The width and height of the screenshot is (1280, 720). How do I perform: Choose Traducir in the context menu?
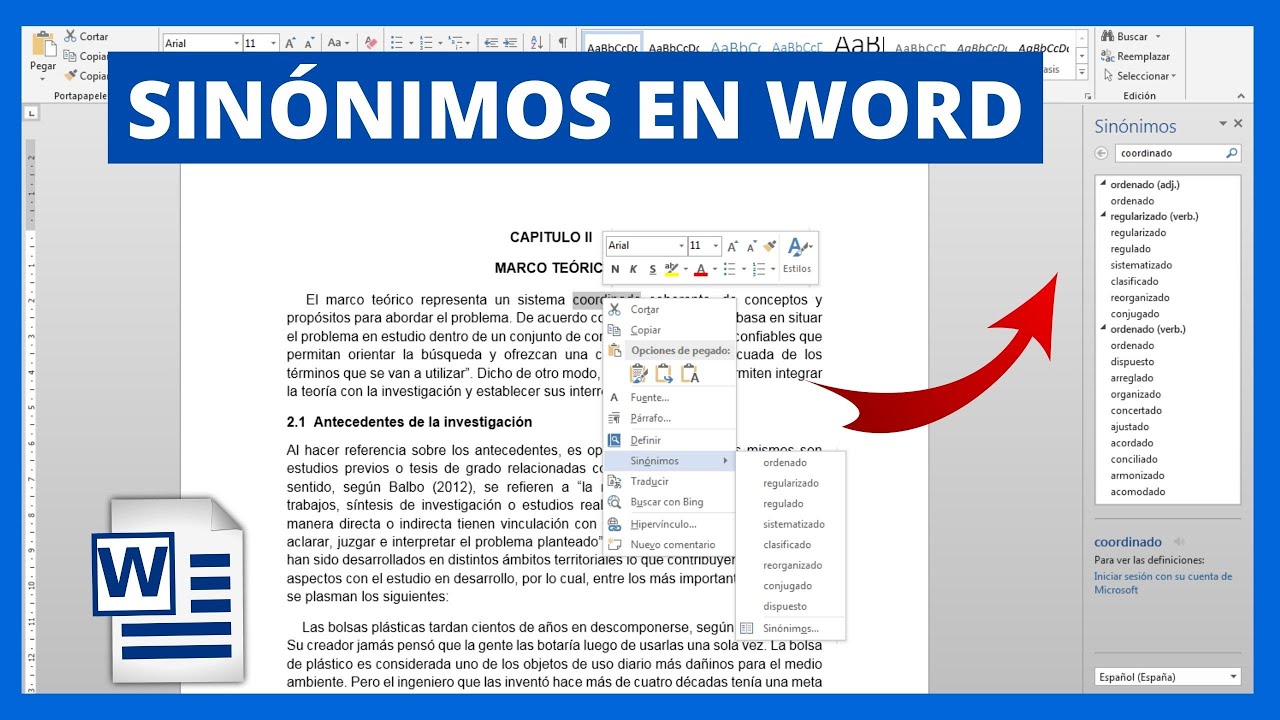(670, 482)
